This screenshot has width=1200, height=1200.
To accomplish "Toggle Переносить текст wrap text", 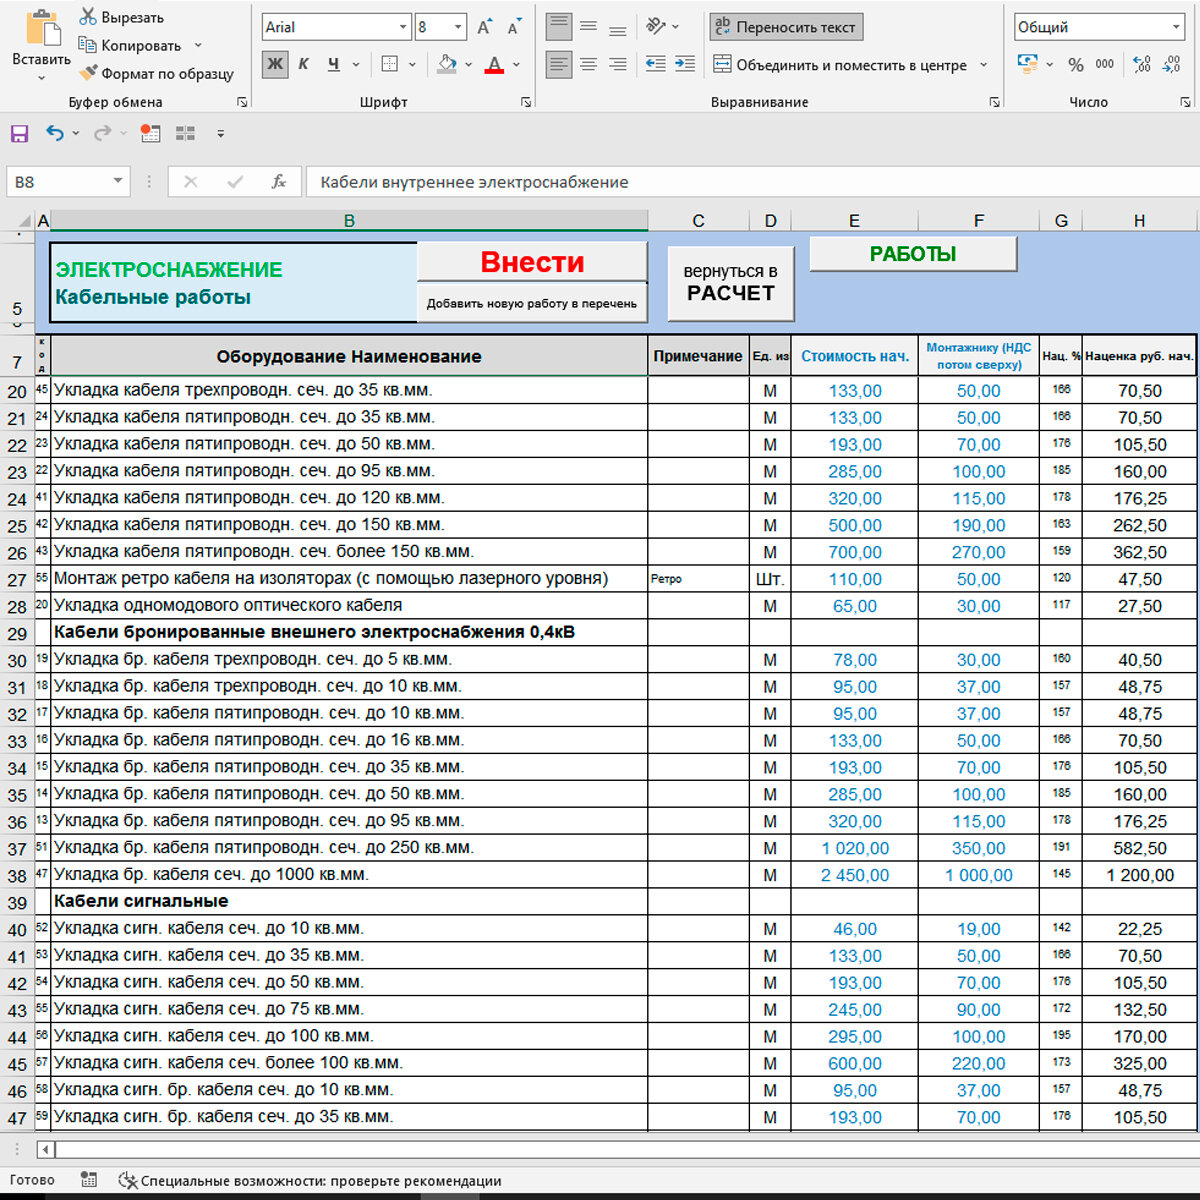I will tap(786, 27).
